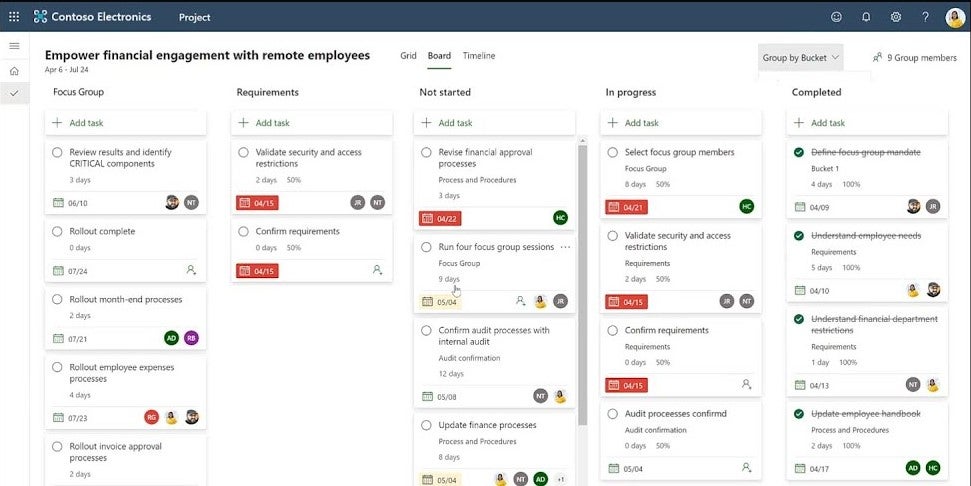Click assign person icon on Rollout complete
The image size is (971, 486).
point(191,270)
